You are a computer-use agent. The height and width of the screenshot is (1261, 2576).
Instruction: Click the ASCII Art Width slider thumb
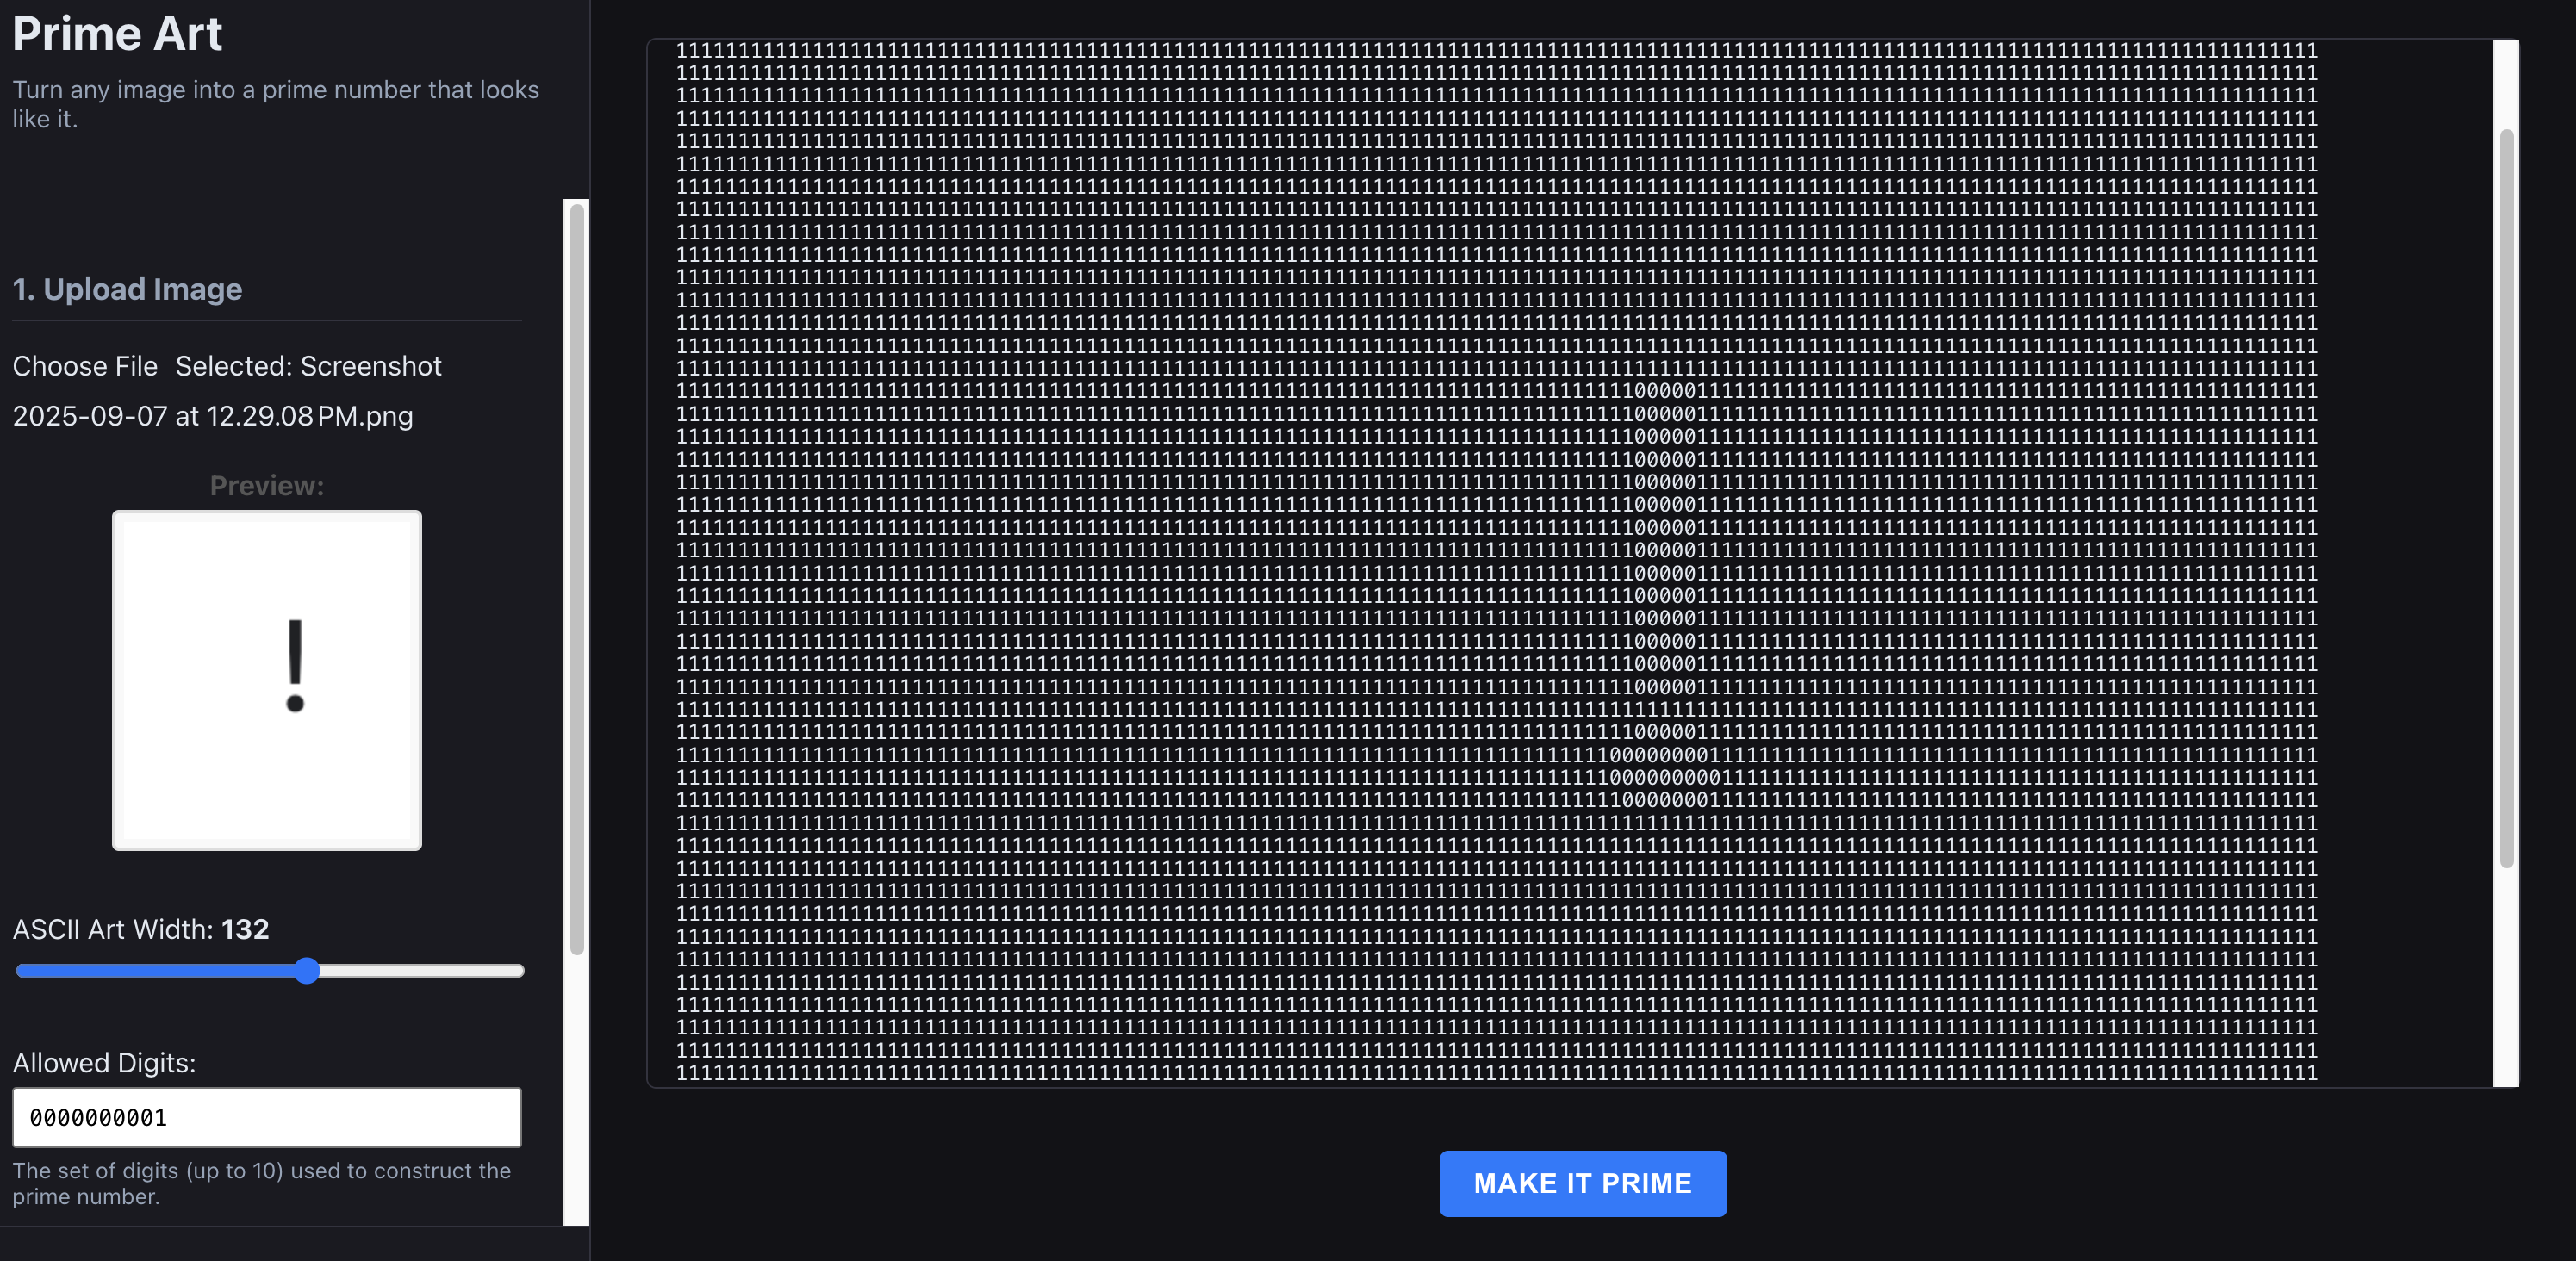click(x=307, y=970)
